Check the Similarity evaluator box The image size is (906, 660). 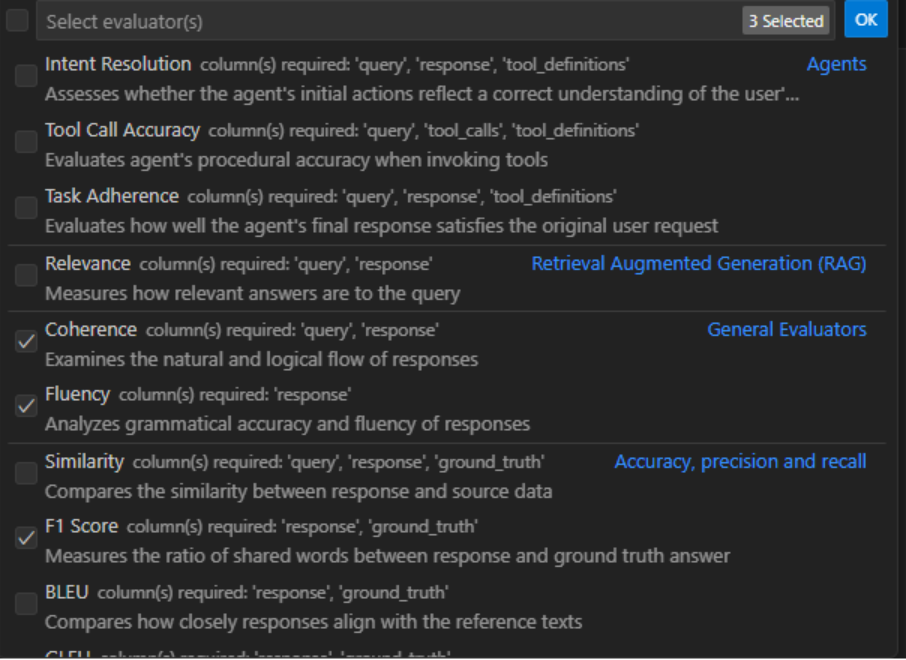pos(26,473)
